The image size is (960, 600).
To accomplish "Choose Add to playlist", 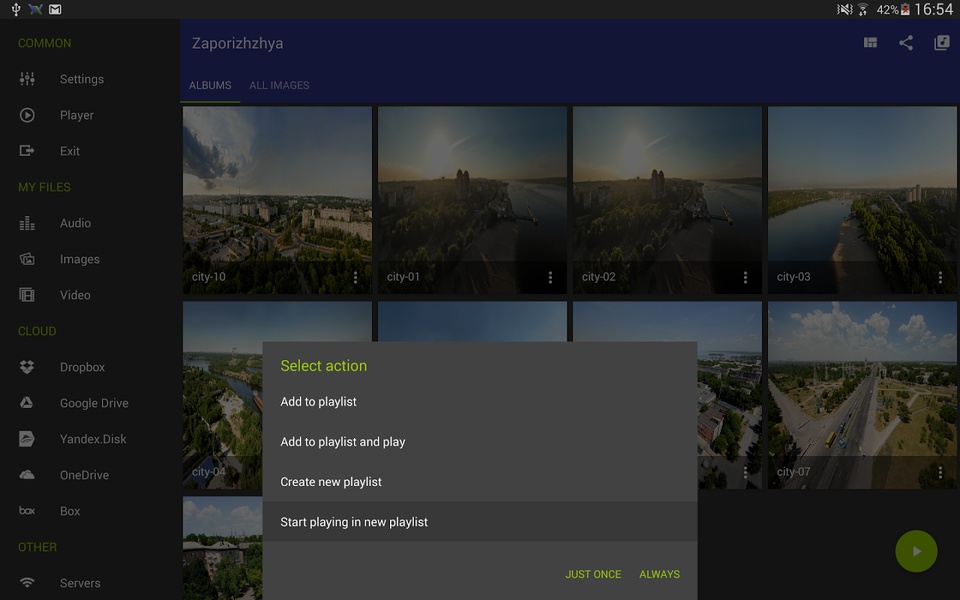I will pyautogui.click(x=480, y=402).
